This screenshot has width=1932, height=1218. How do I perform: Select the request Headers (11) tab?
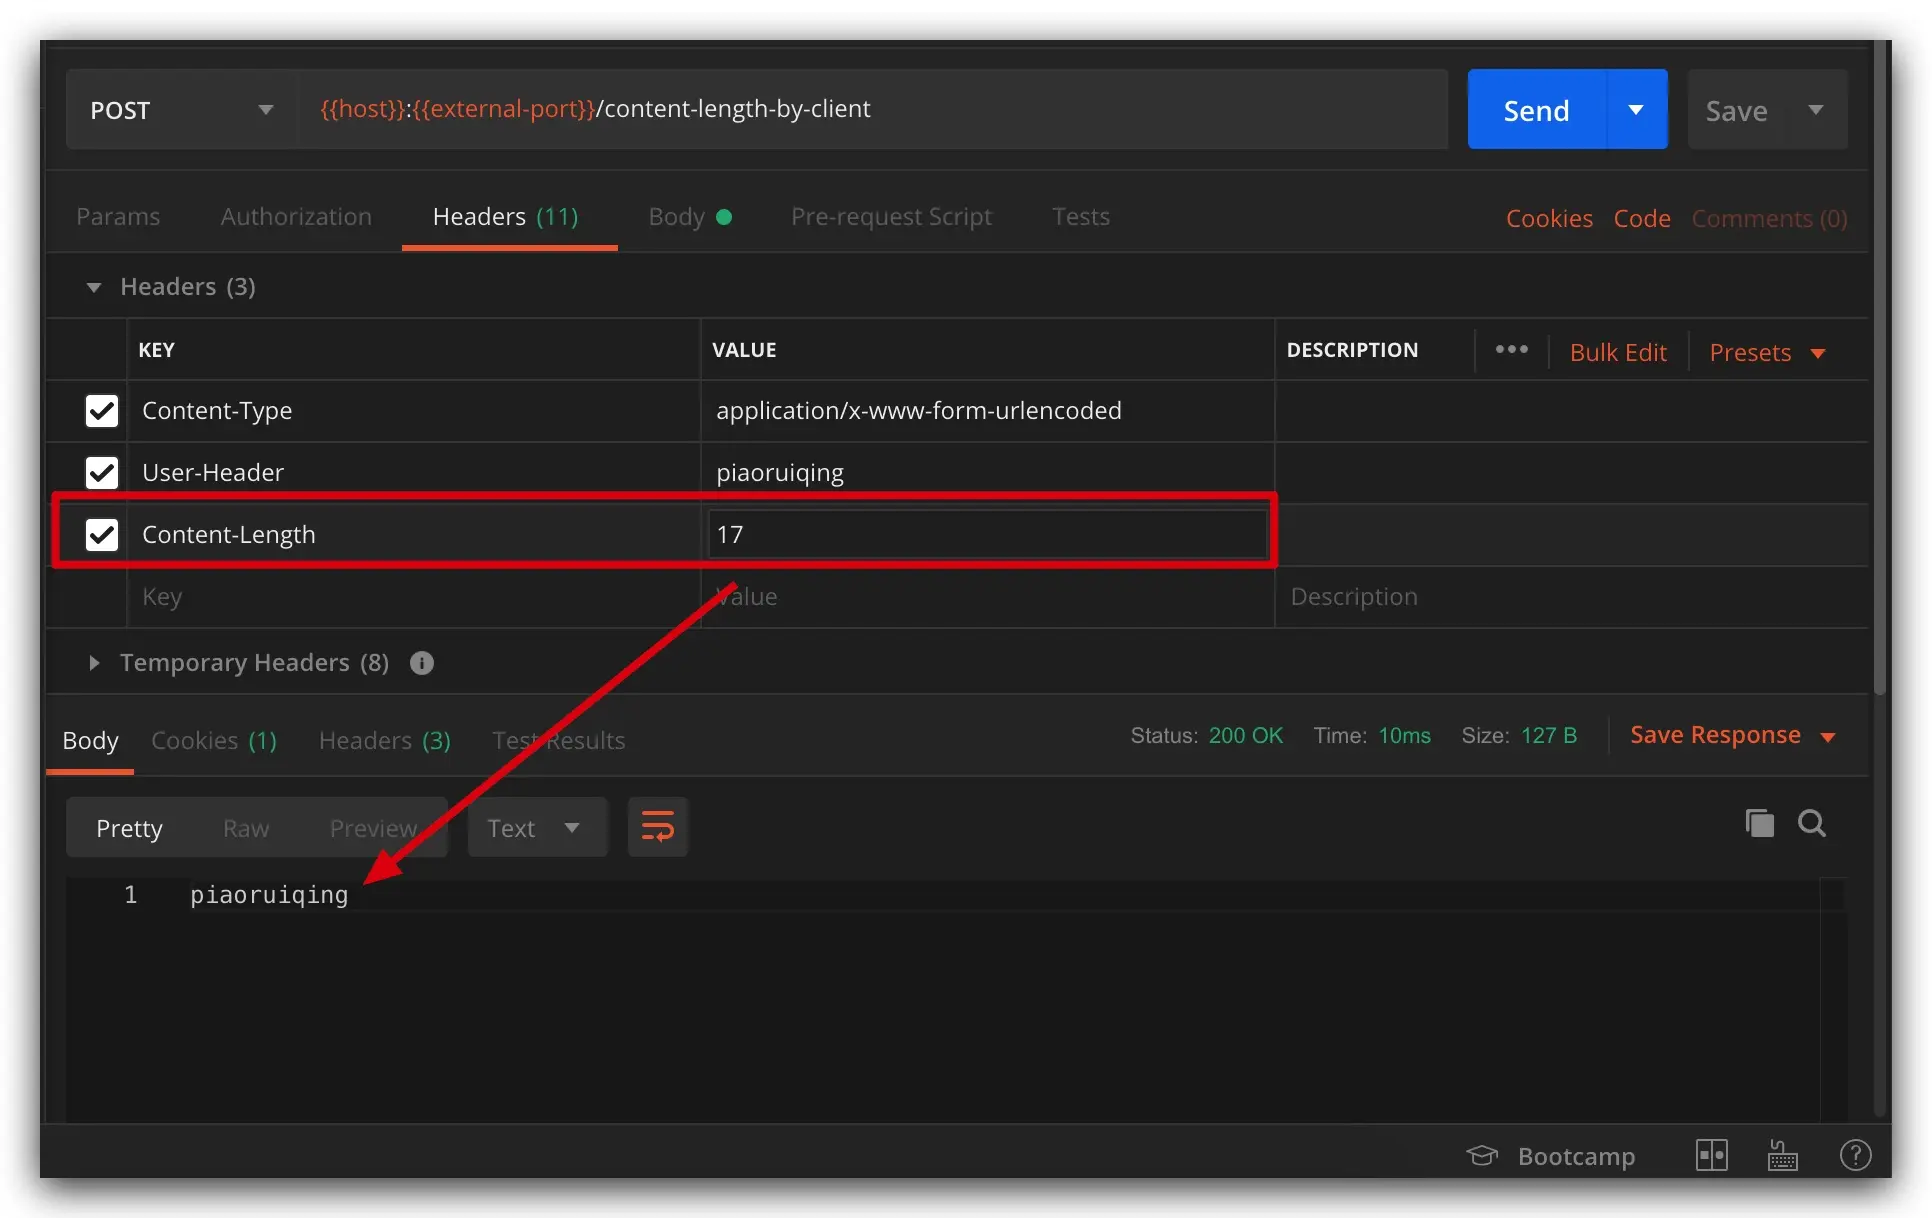tap(506, 217)
